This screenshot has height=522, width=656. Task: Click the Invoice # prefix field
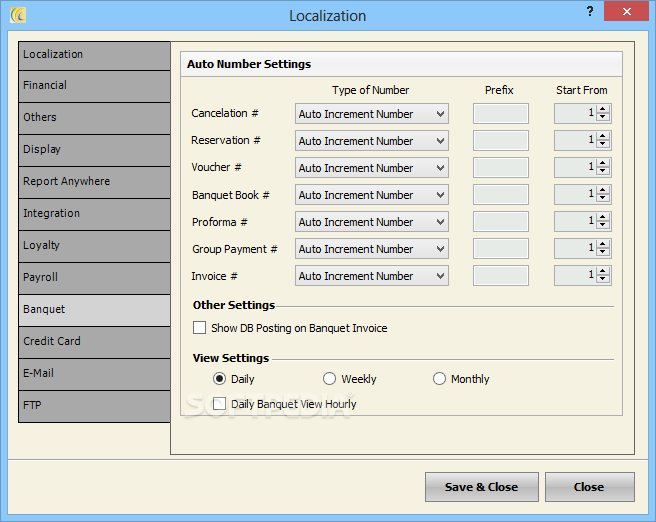click(x=501, y=276)
